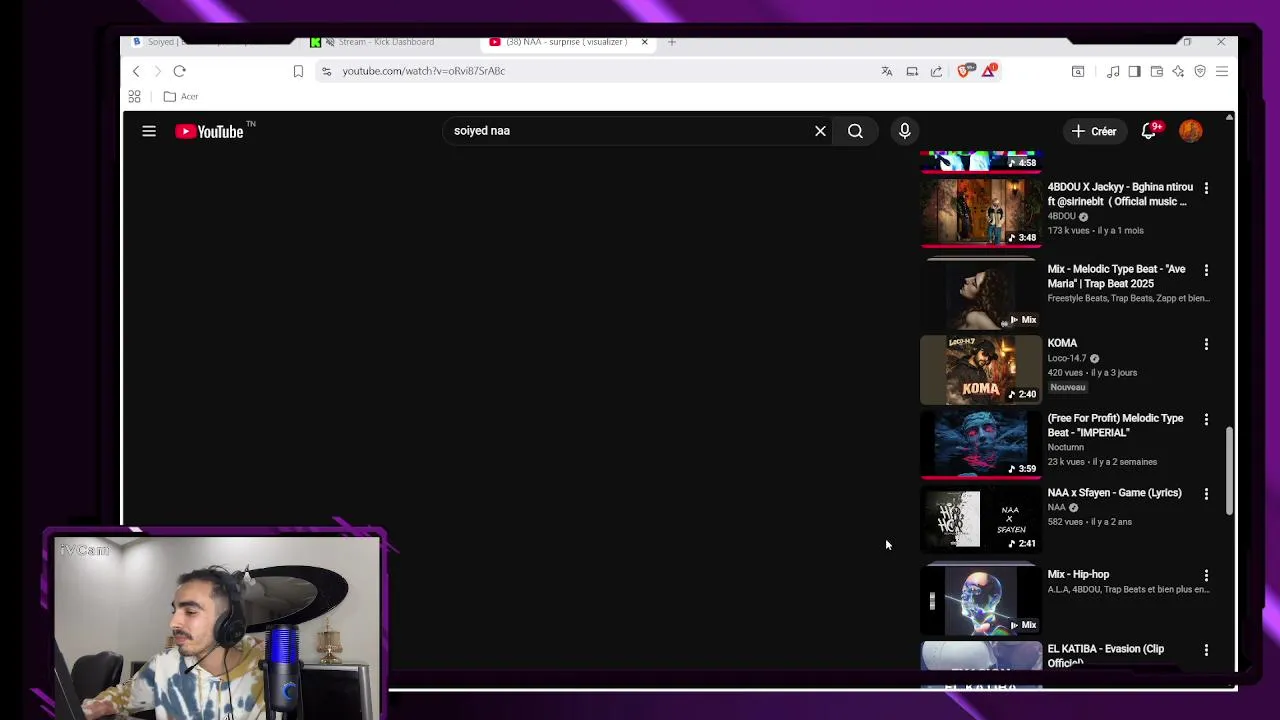Open the account avatar menu
Viewport: 1280px width, 720px height.
[x=1190, y=131]
